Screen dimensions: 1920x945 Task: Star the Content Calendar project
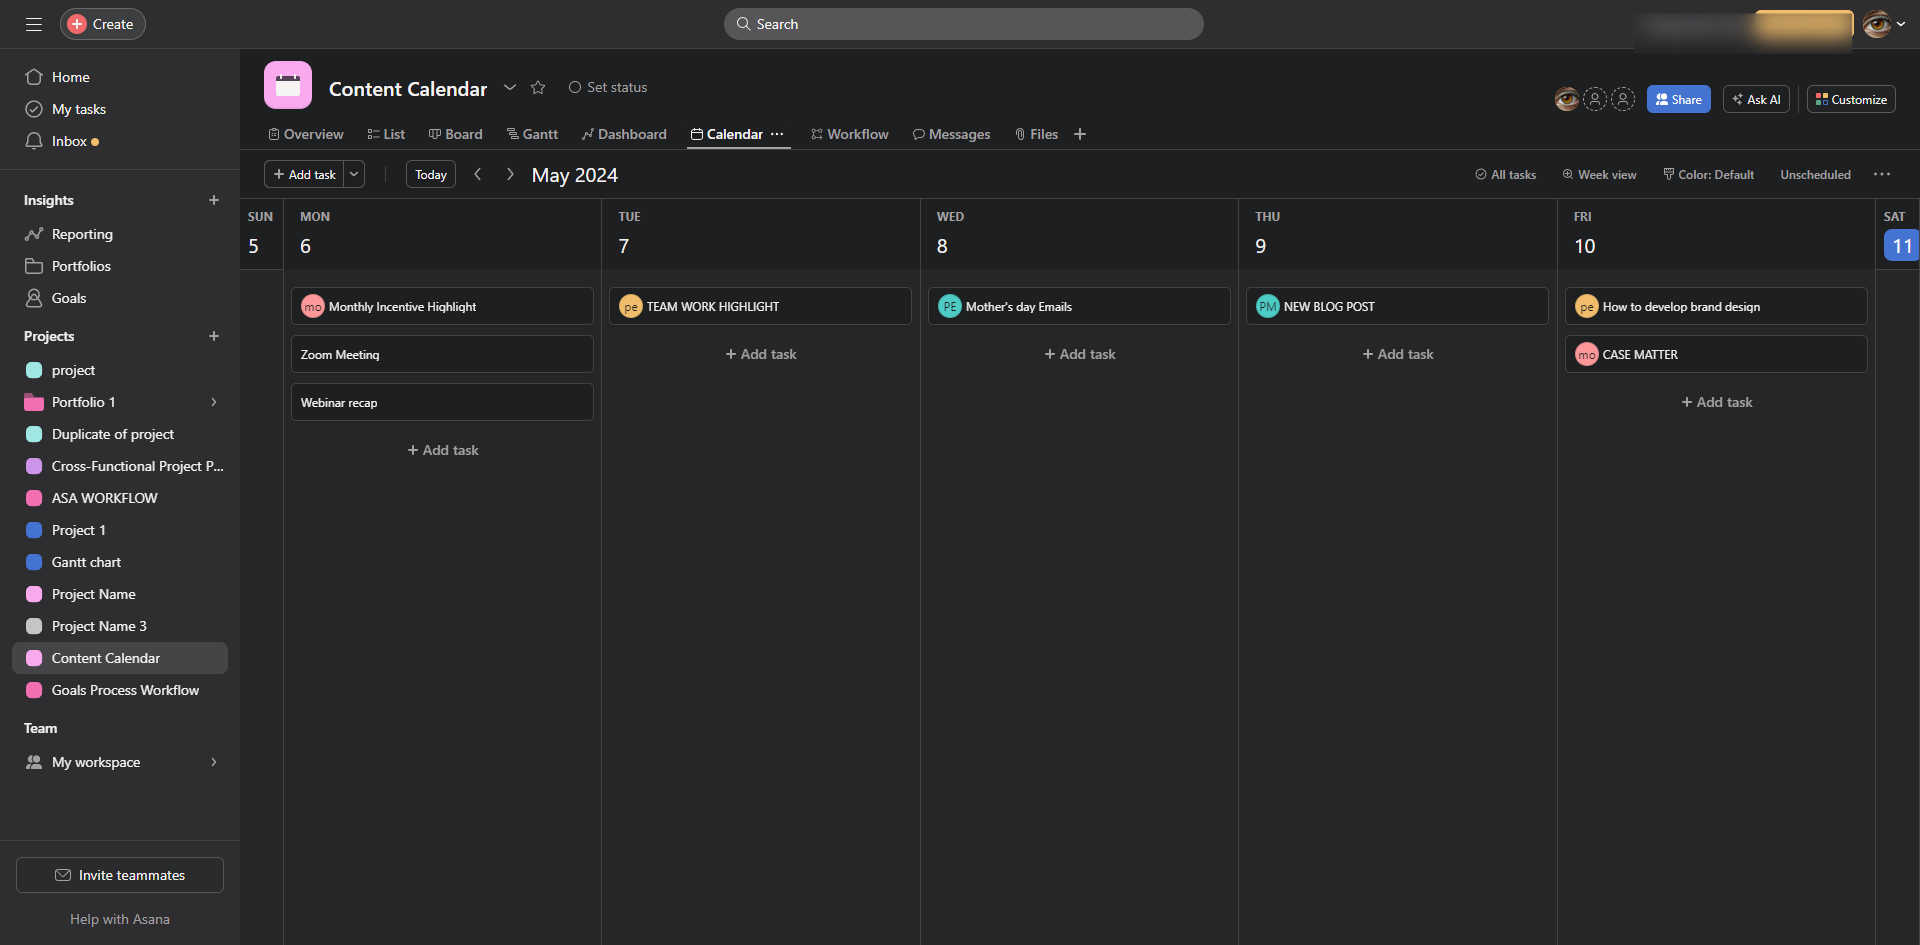point(538,88)
